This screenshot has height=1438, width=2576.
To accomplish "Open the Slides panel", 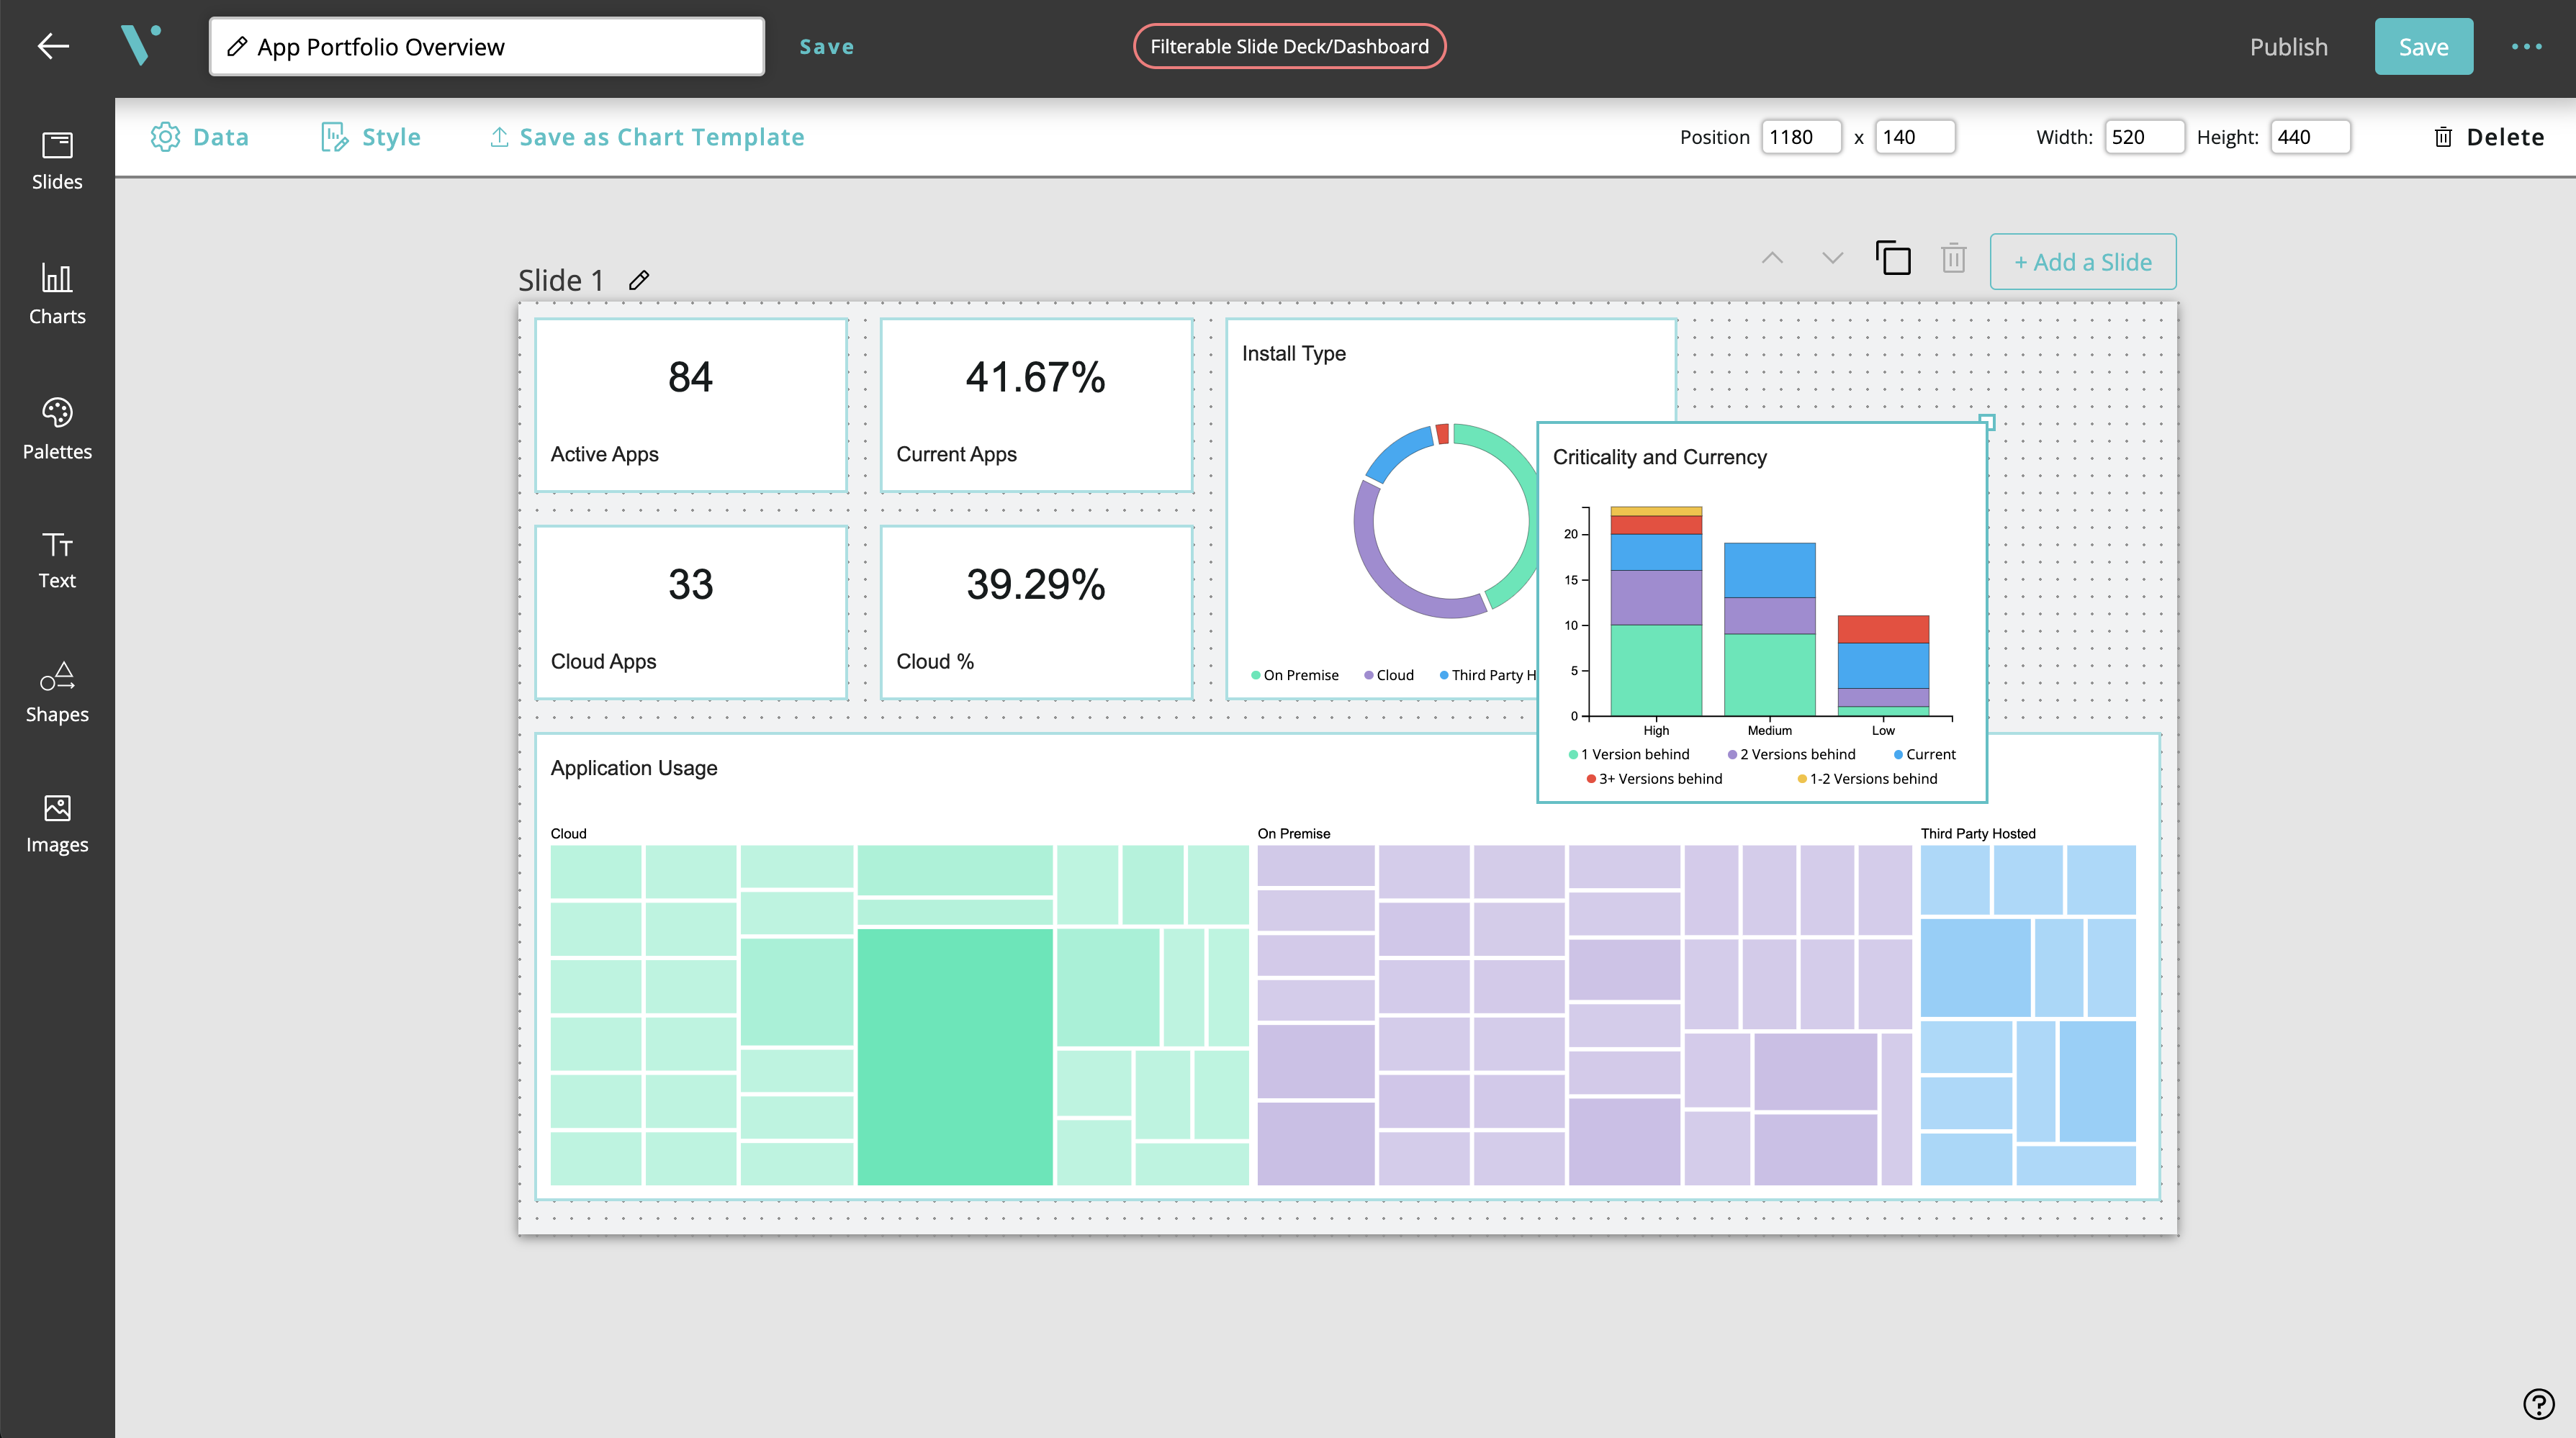I will click(57, 160).
